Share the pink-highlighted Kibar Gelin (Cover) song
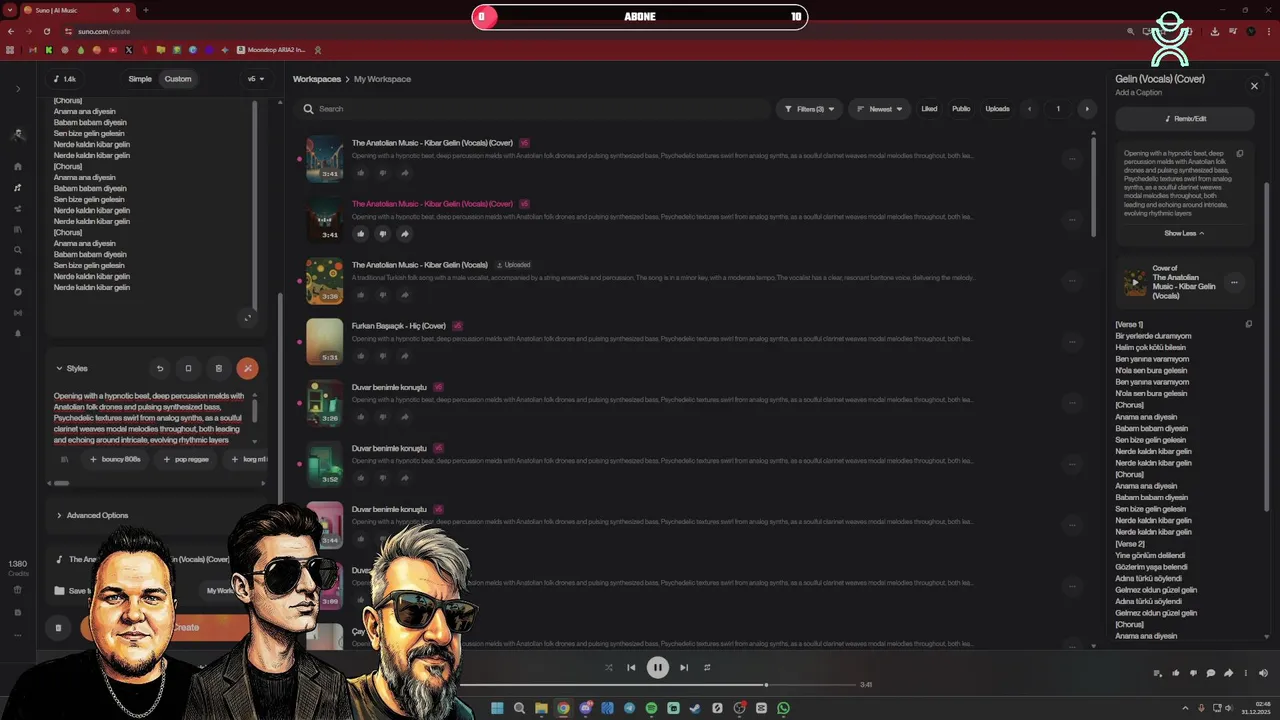The image size is (1280, 720). pyautogui.click(x=405, y=234)
